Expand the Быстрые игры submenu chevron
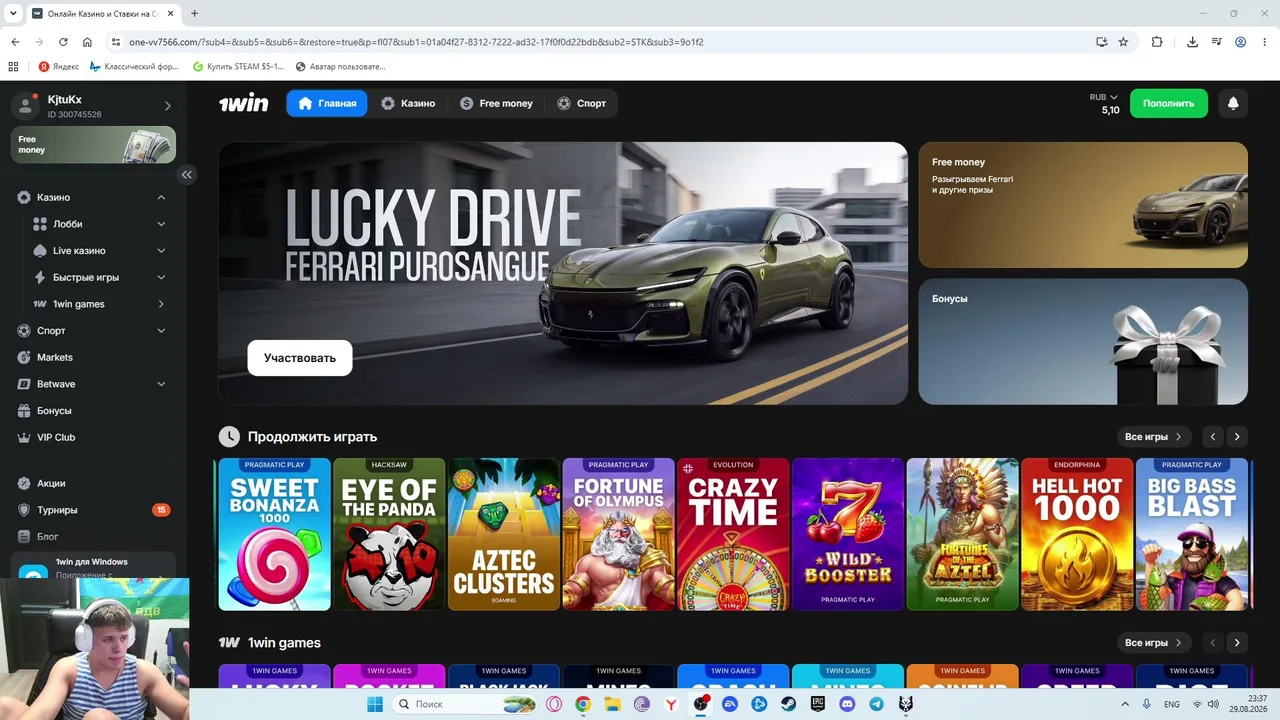The width and height of the screenshot is (1280, 720). 161,277
